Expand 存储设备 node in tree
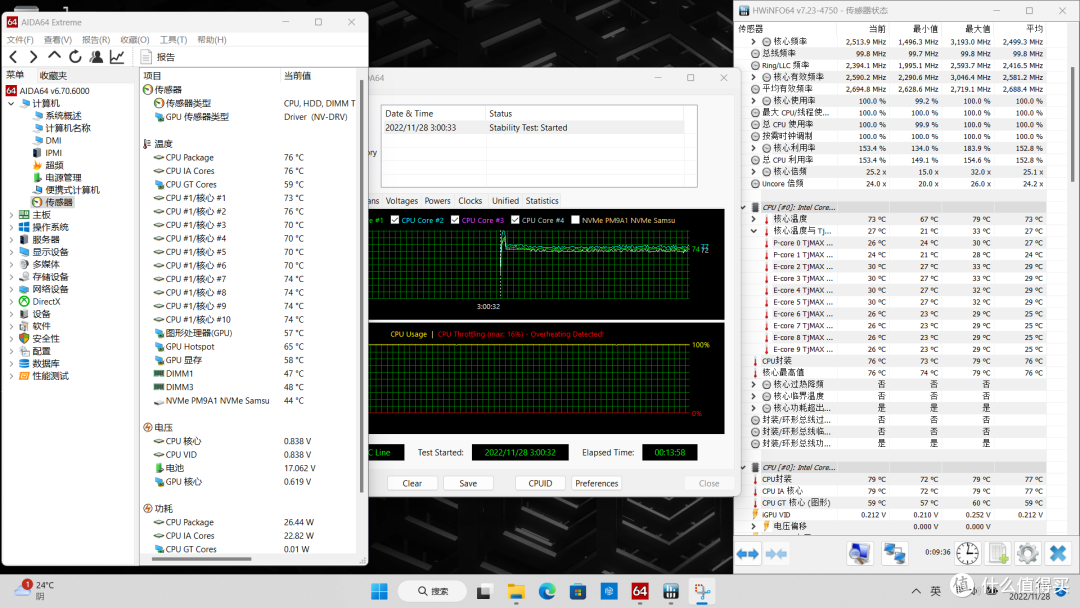Viewport: 1080px width, 608px height. (11, 277)
